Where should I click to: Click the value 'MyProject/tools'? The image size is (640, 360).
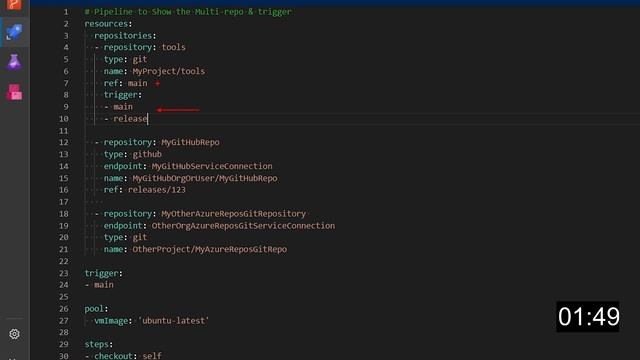tap(169, 71)
